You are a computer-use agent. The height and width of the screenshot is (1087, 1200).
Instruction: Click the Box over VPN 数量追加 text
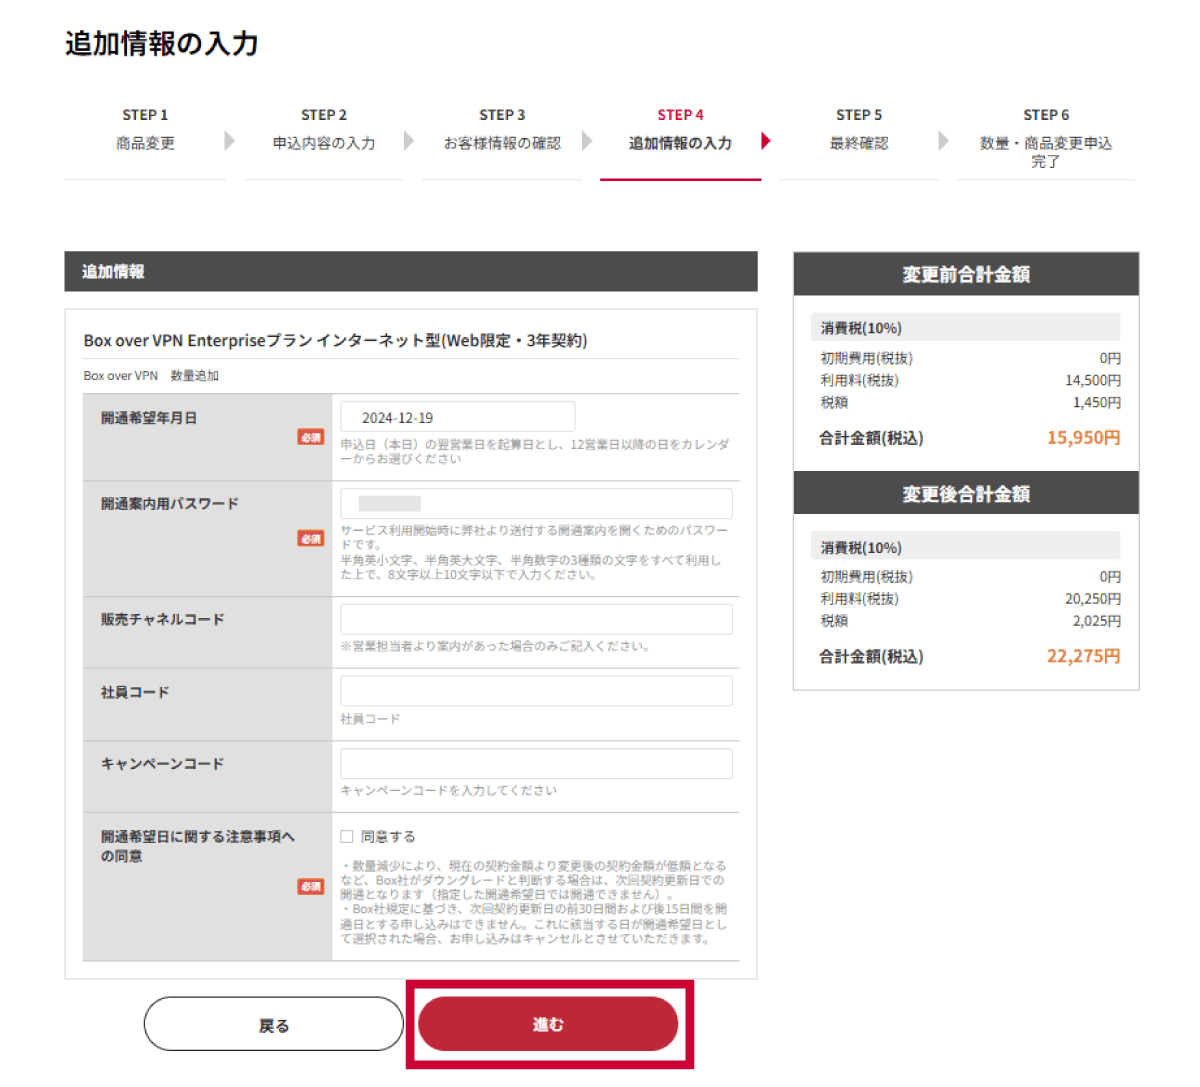tap(151, 376)
